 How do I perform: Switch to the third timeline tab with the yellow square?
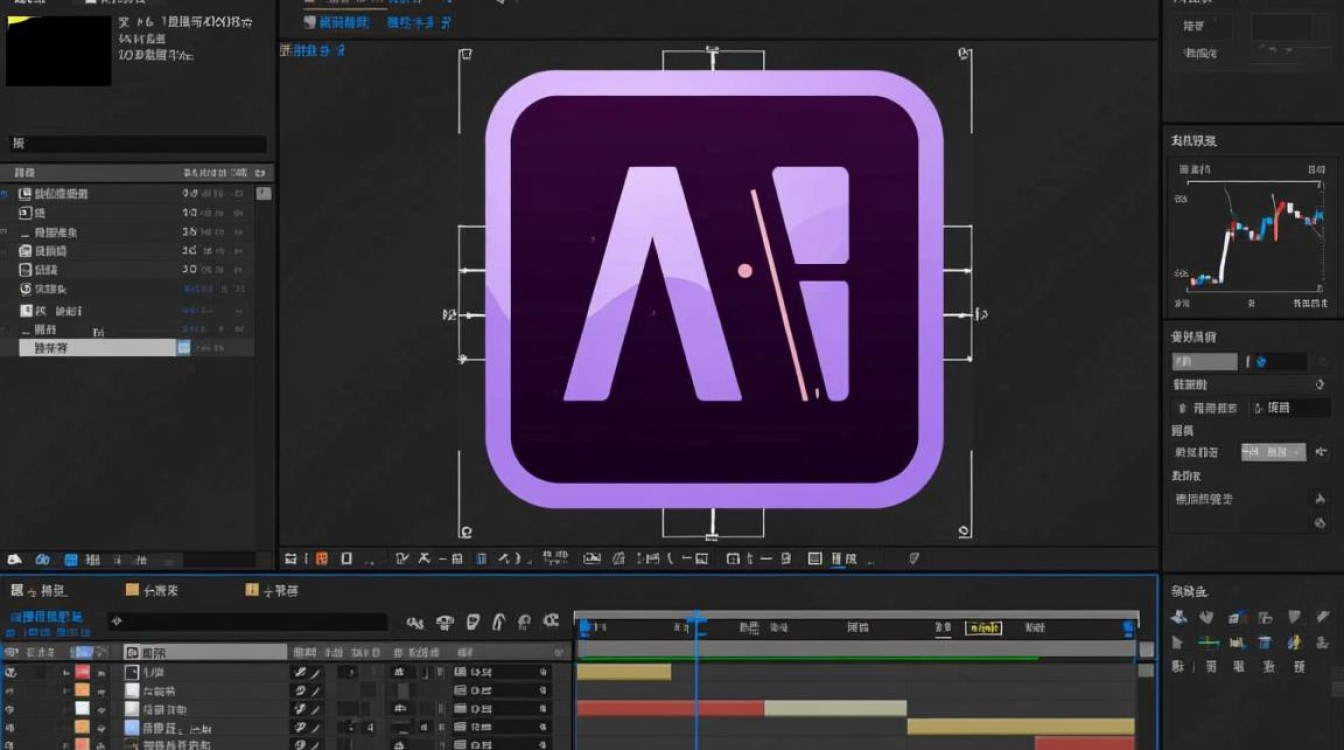coord(272,591)
